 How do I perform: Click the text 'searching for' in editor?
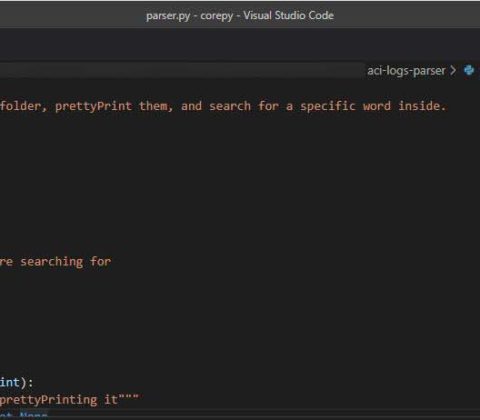(66, 262)
